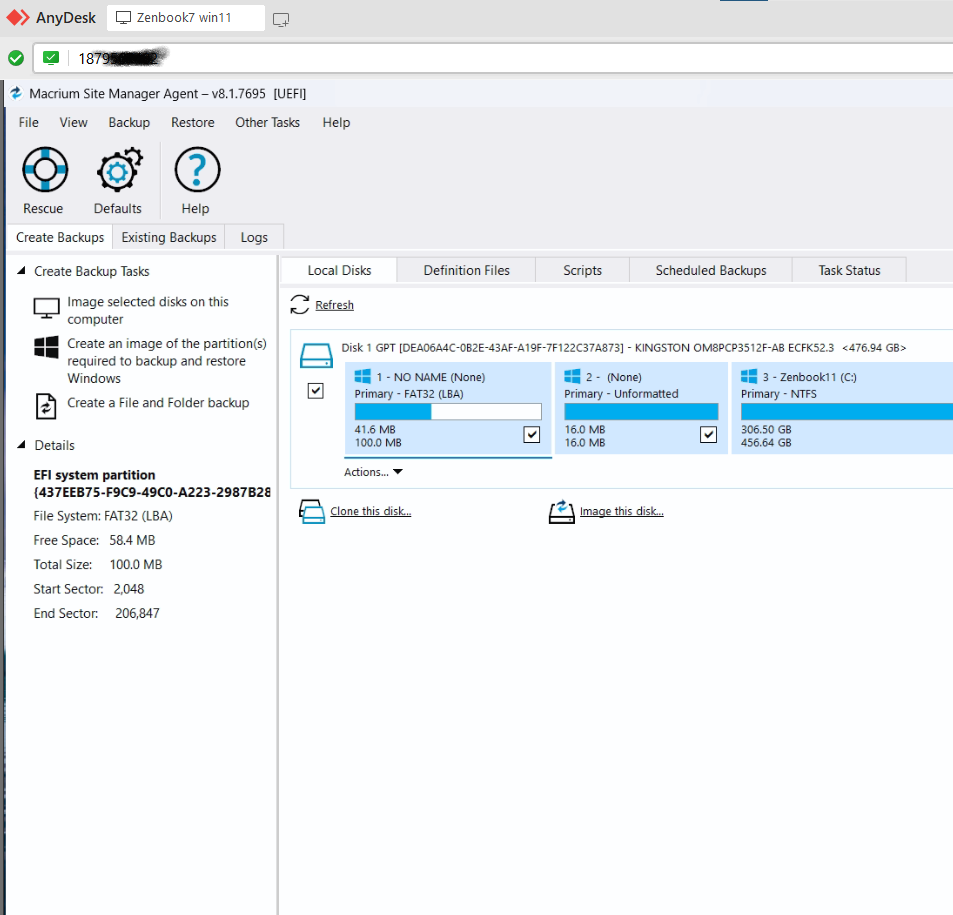
Task: Click the partition 2 usage bar
Action: 641,412
